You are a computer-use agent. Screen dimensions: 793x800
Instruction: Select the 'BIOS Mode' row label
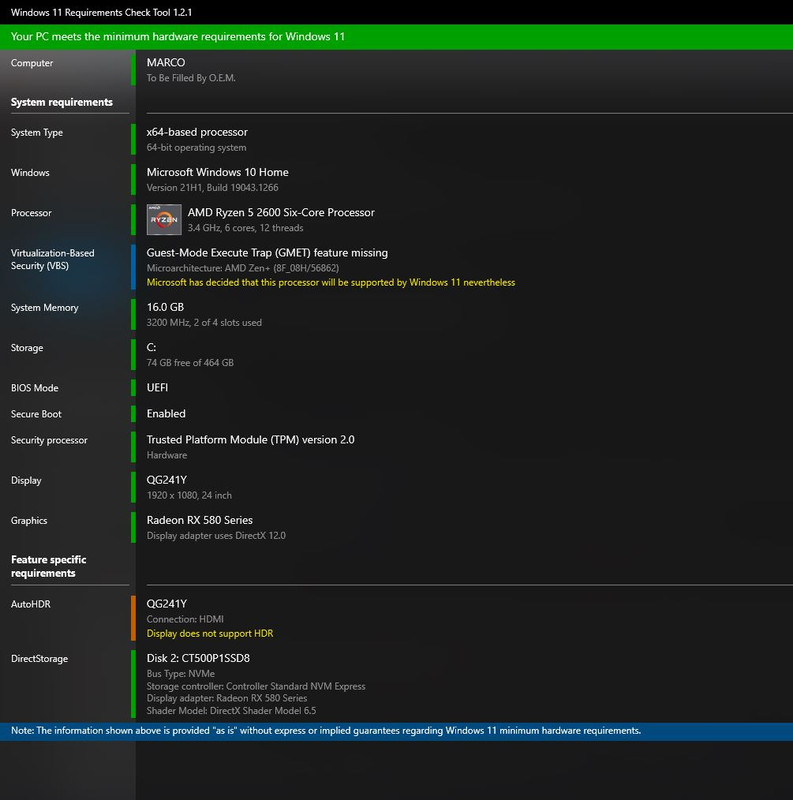pos(35,388)
